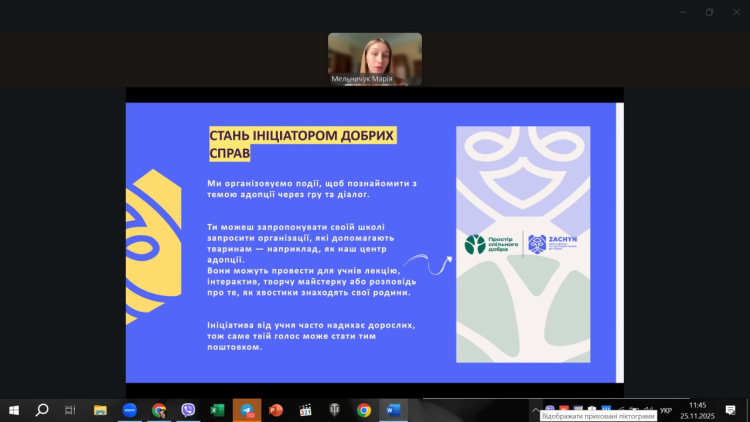Open the Viber app in taskbar

tap(188, 410)
